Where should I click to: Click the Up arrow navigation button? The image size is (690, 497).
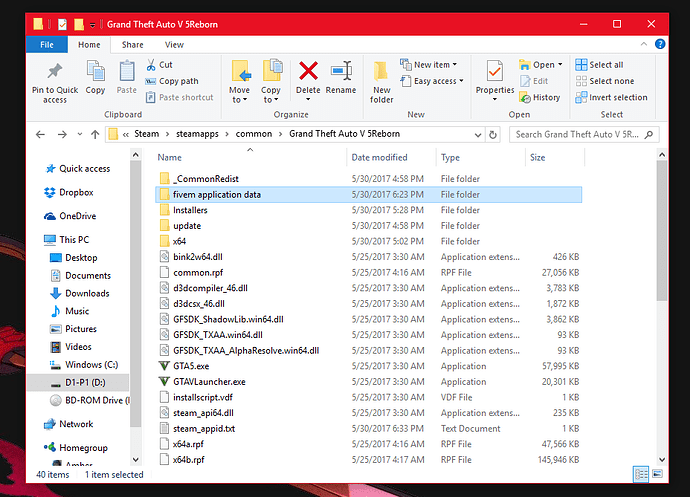tap(93, 134)
